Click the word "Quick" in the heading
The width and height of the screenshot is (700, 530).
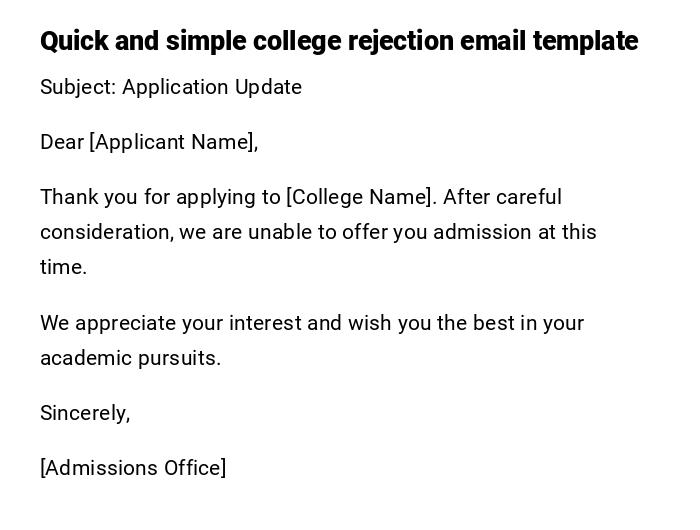(x=74, y=41)
